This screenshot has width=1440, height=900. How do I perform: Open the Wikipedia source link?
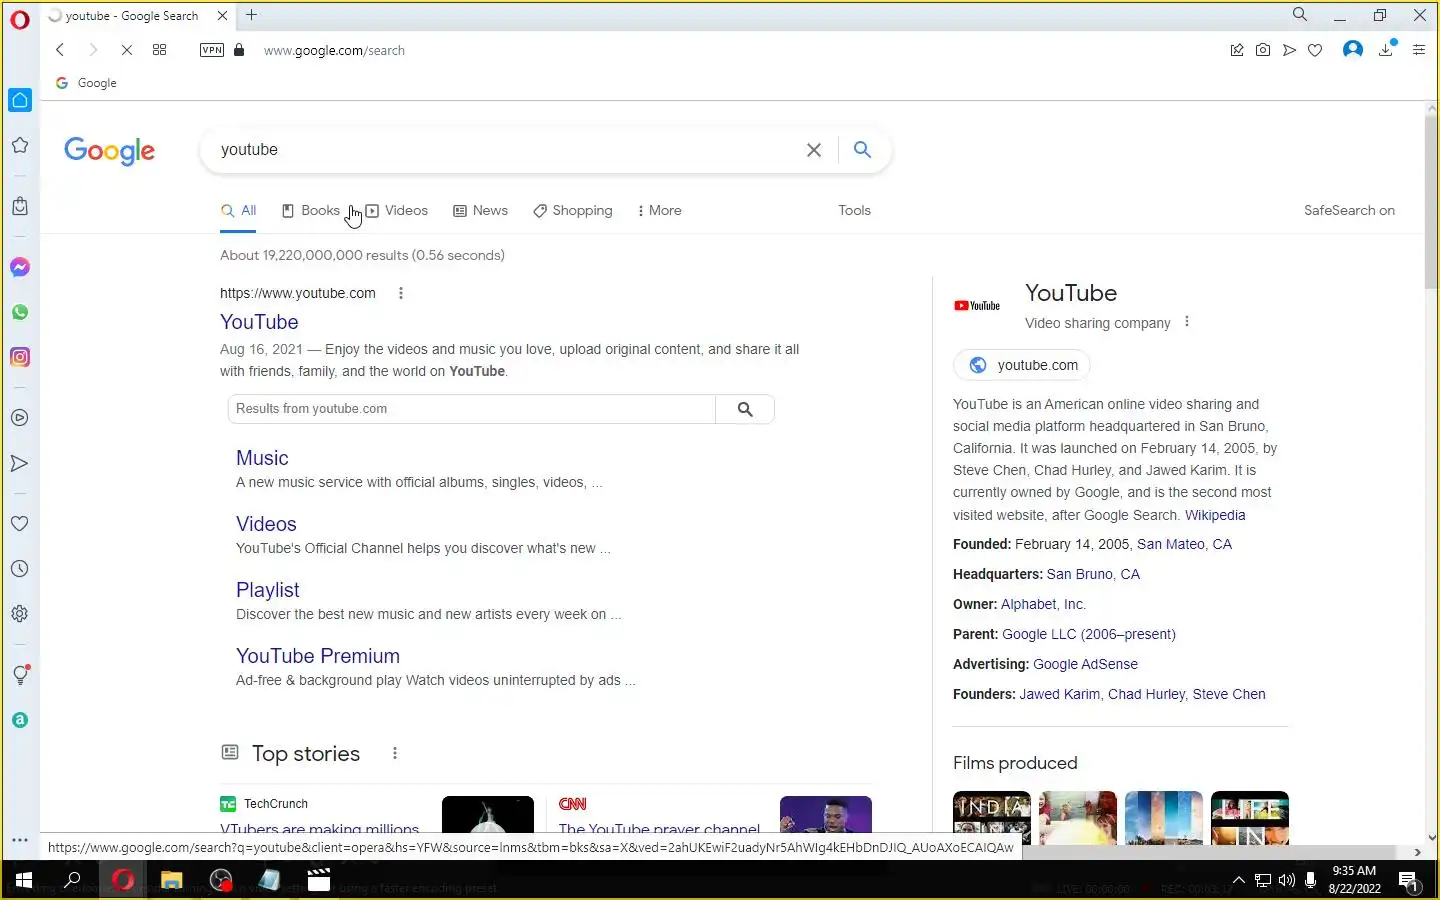1215,515
